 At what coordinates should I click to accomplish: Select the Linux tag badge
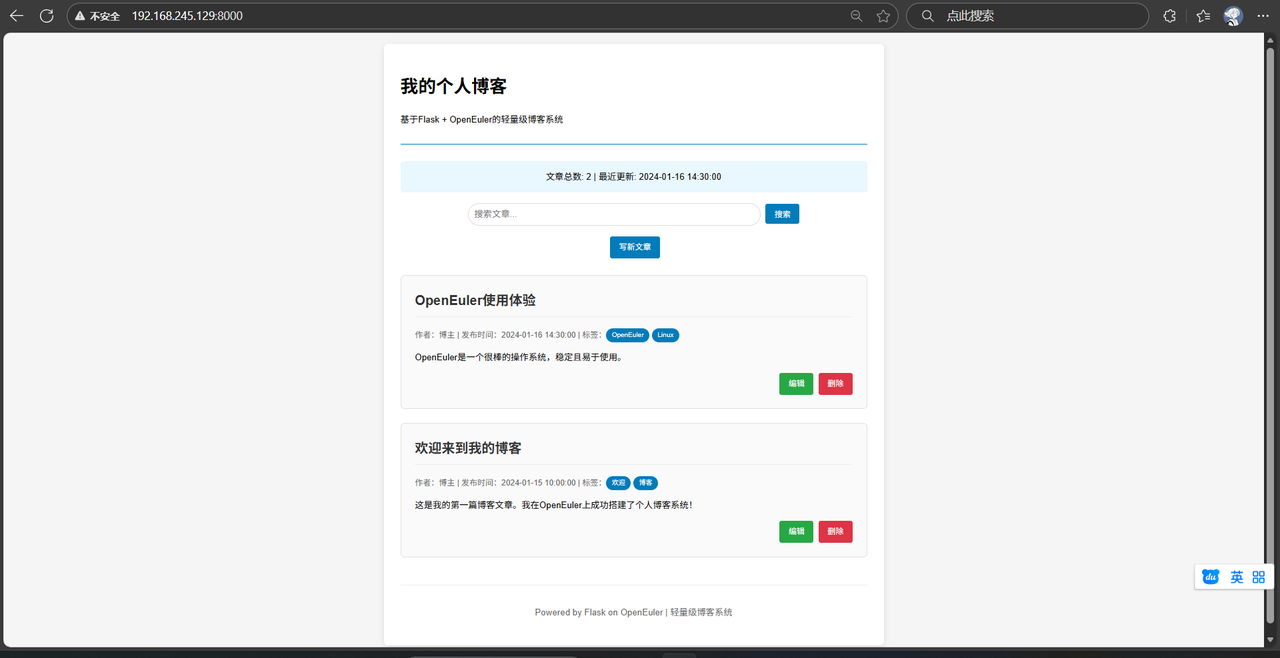pyautogui.click(x=666, y=335)
